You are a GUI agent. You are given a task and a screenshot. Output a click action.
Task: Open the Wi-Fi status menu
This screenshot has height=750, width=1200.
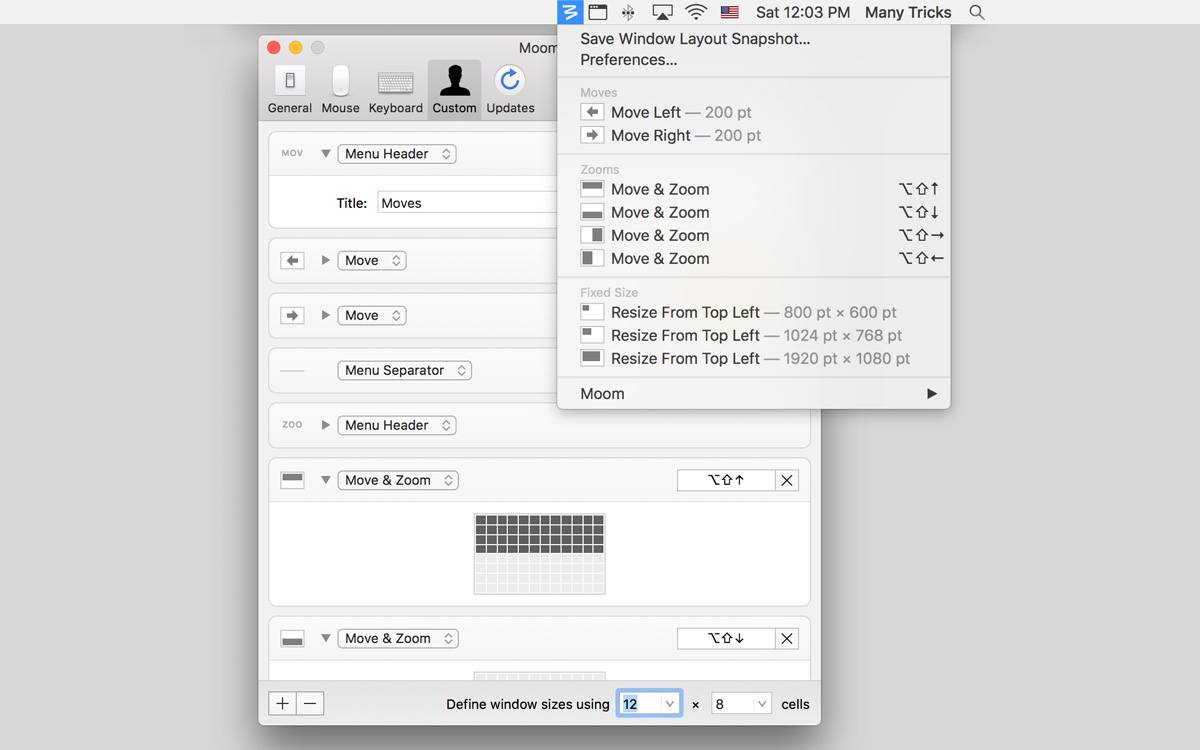click(x=696, y=12)
